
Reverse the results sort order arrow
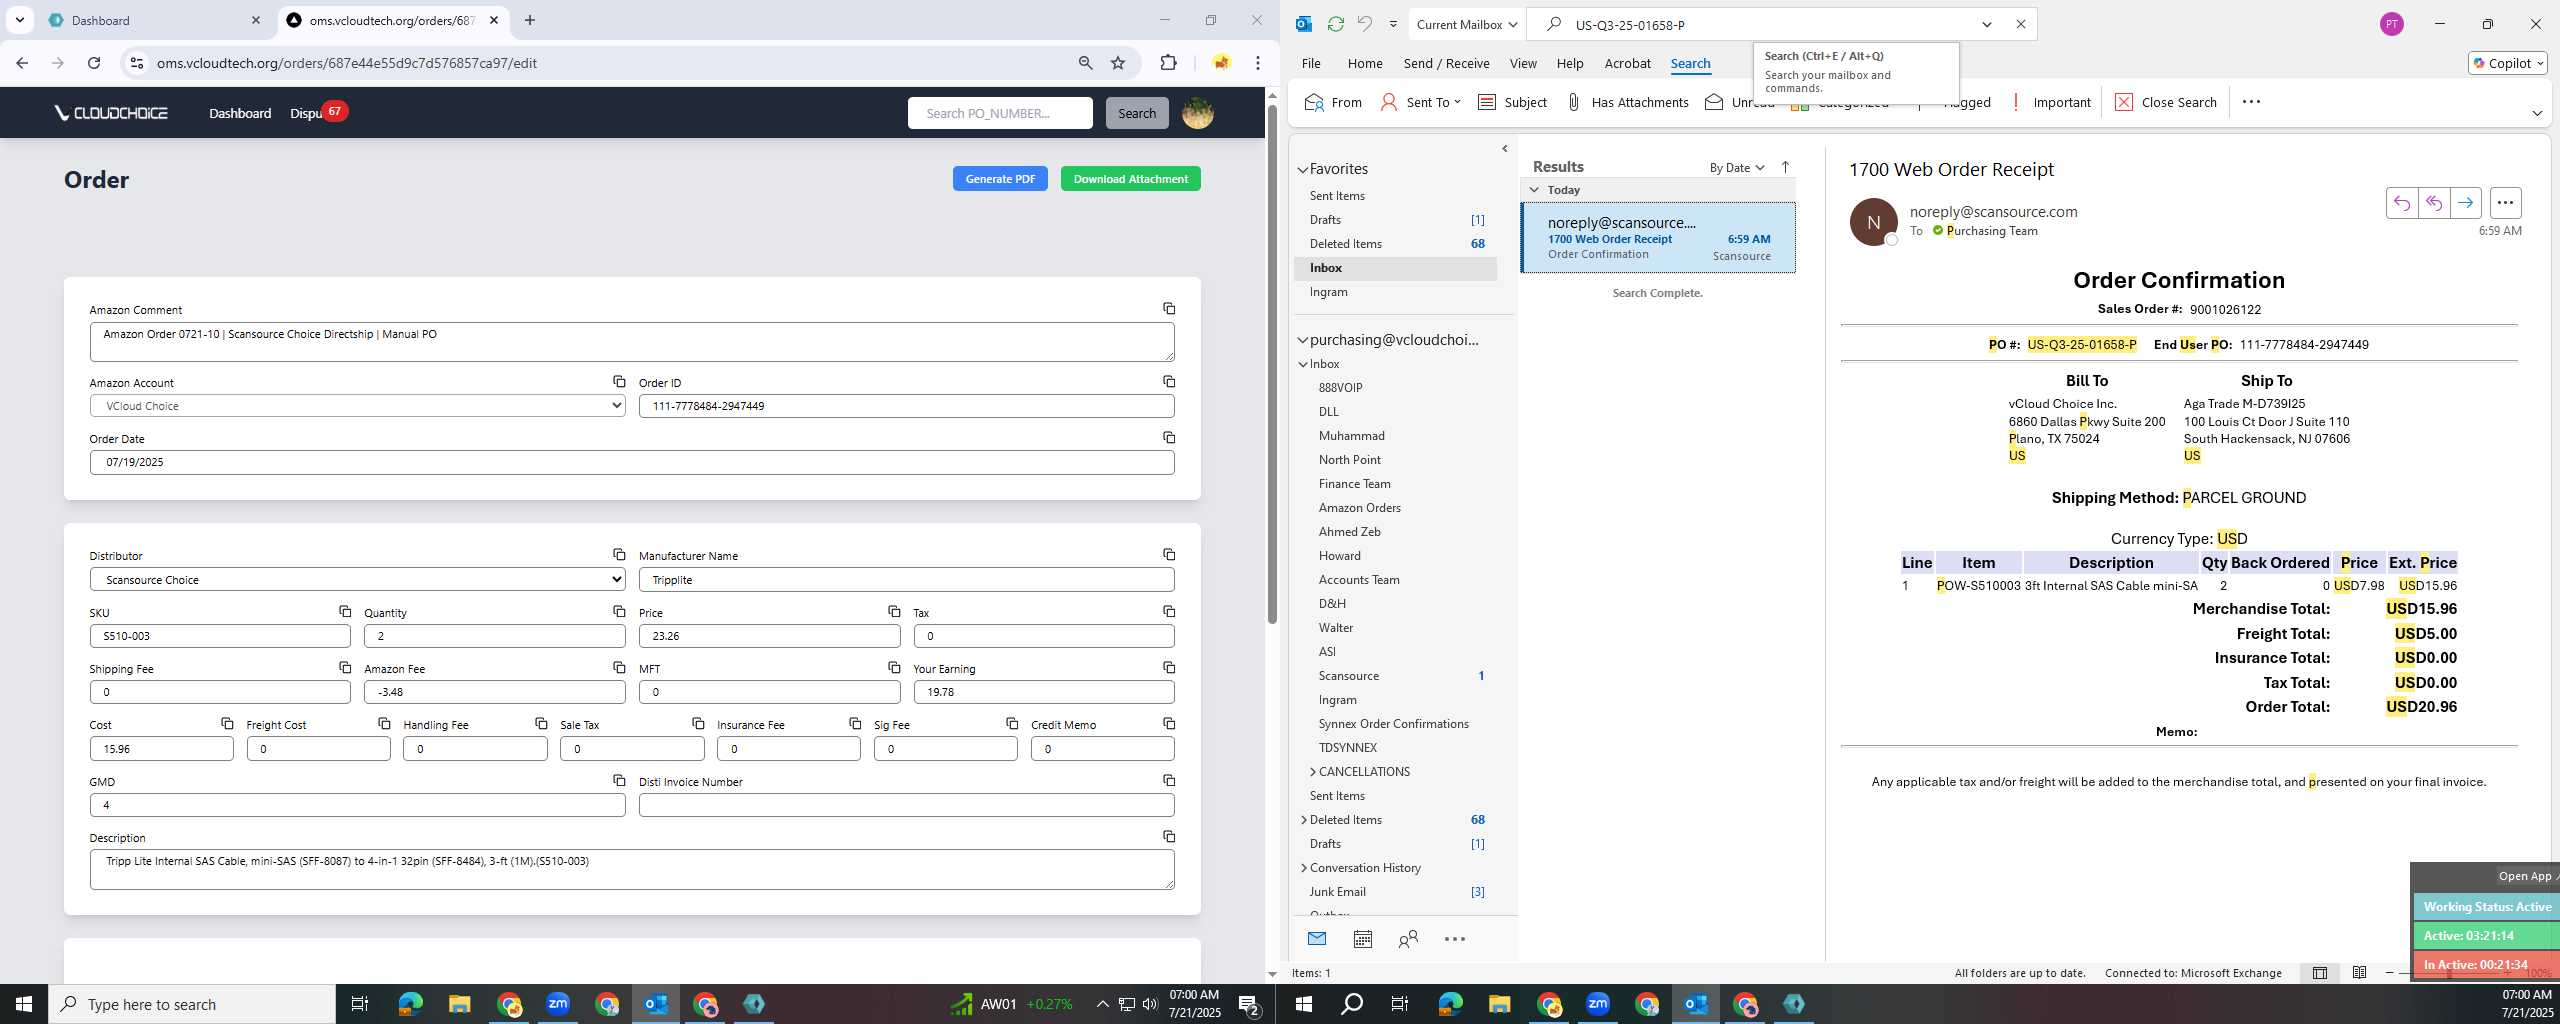(x=1785, y=167)
